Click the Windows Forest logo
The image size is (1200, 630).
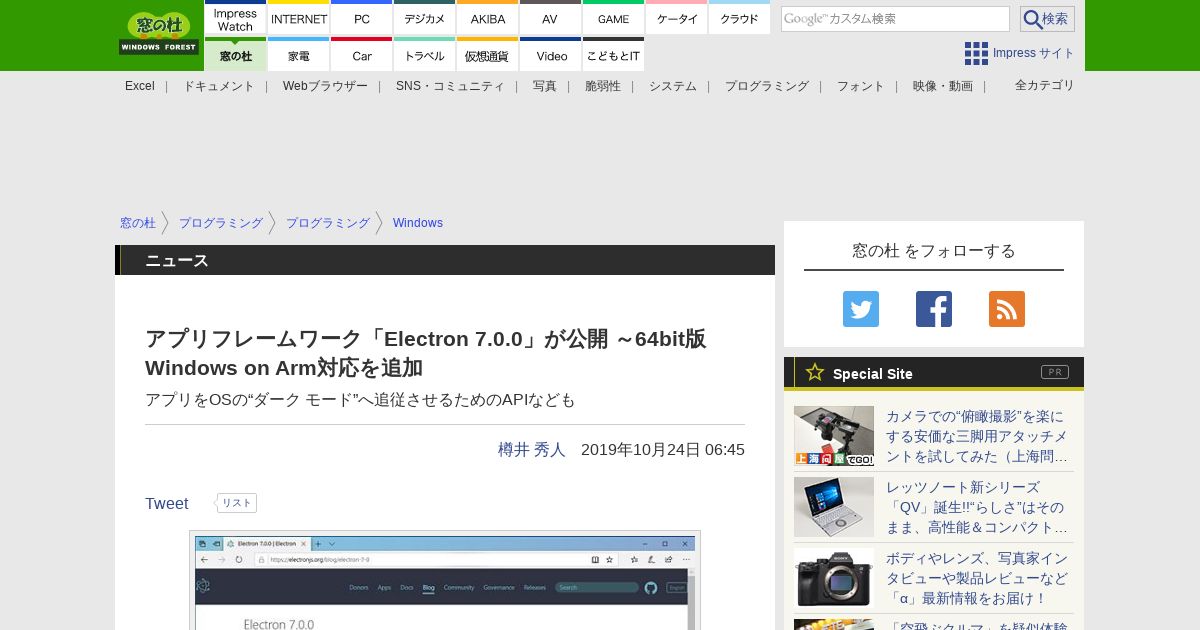[159, 34]
